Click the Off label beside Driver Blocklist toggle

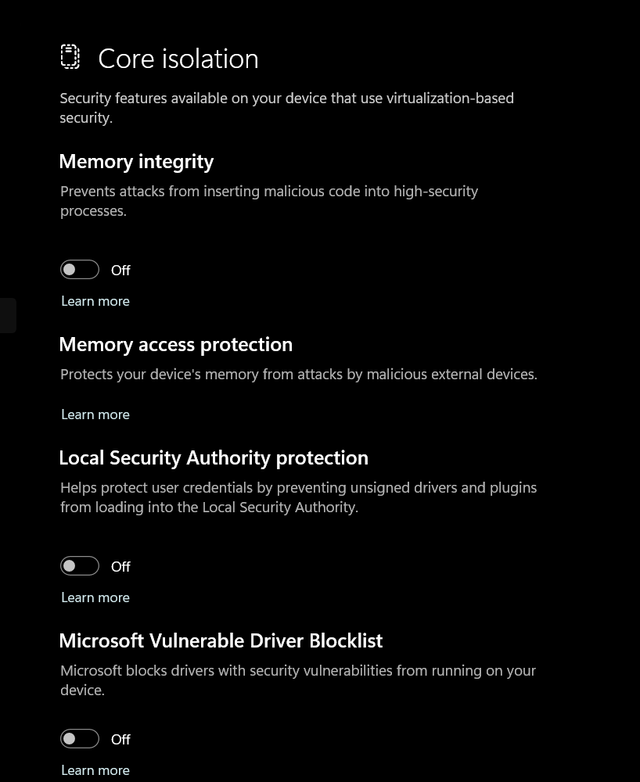pyautogui.click(x=121, y=739)
